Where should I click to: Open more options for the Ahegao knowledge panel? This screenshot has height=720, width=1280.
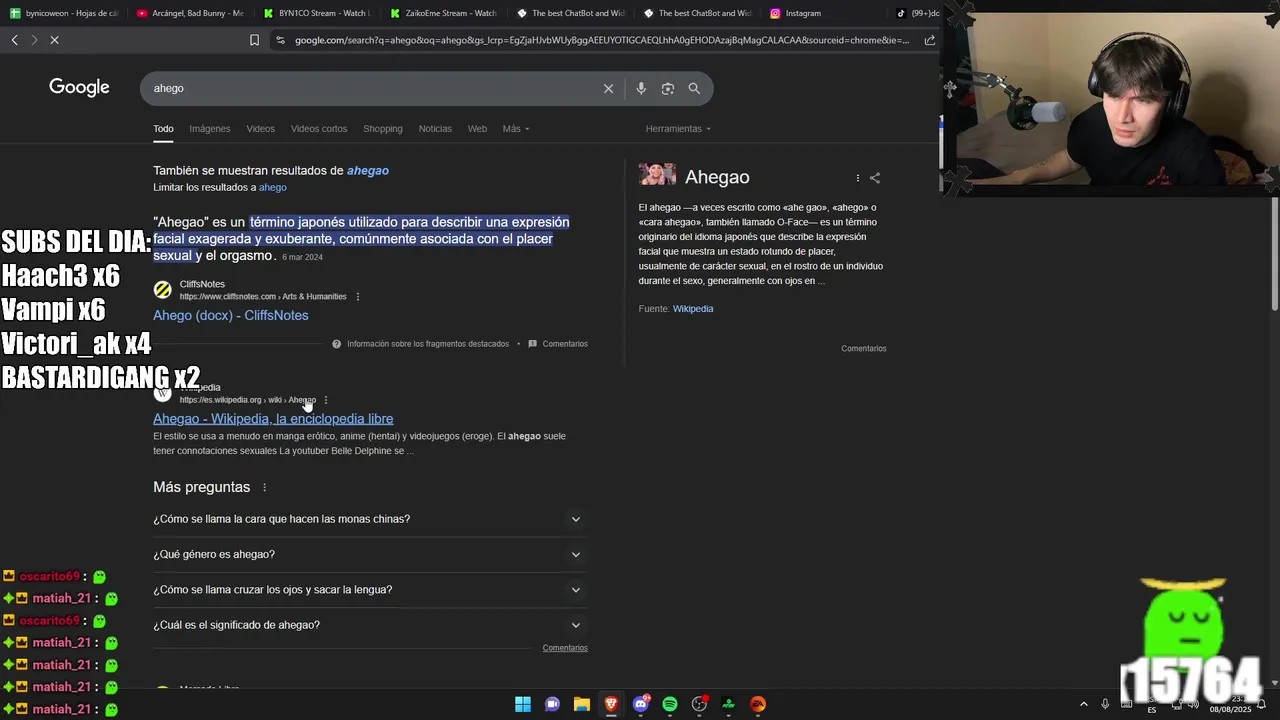(x=857, y=178)
